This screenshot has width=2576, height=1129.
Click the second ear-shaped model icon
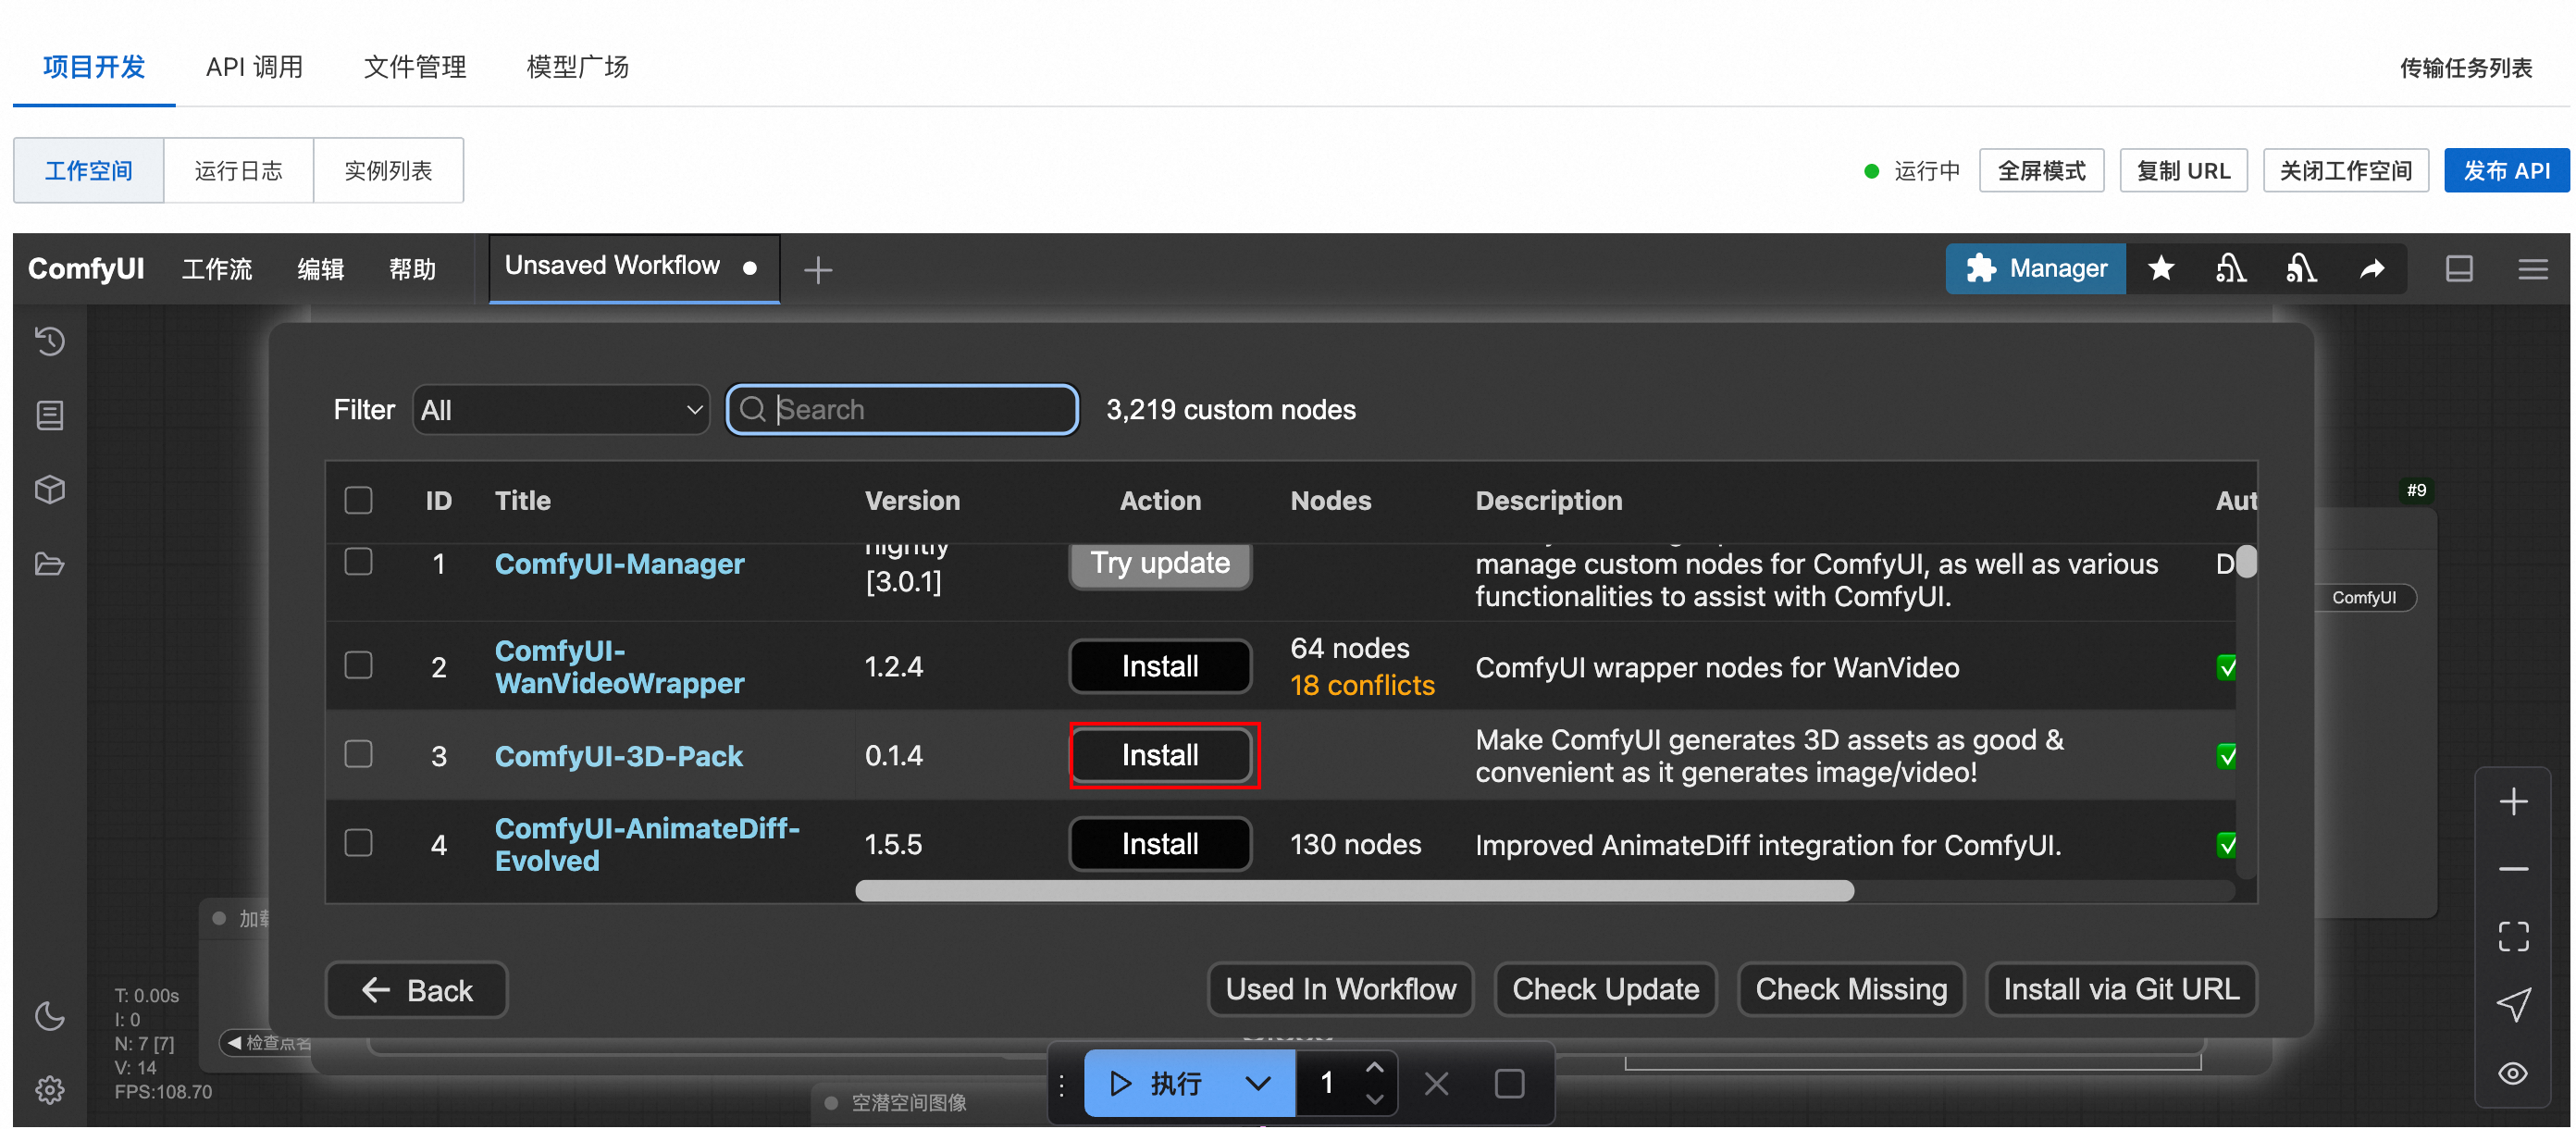[x=2301, y=268]
